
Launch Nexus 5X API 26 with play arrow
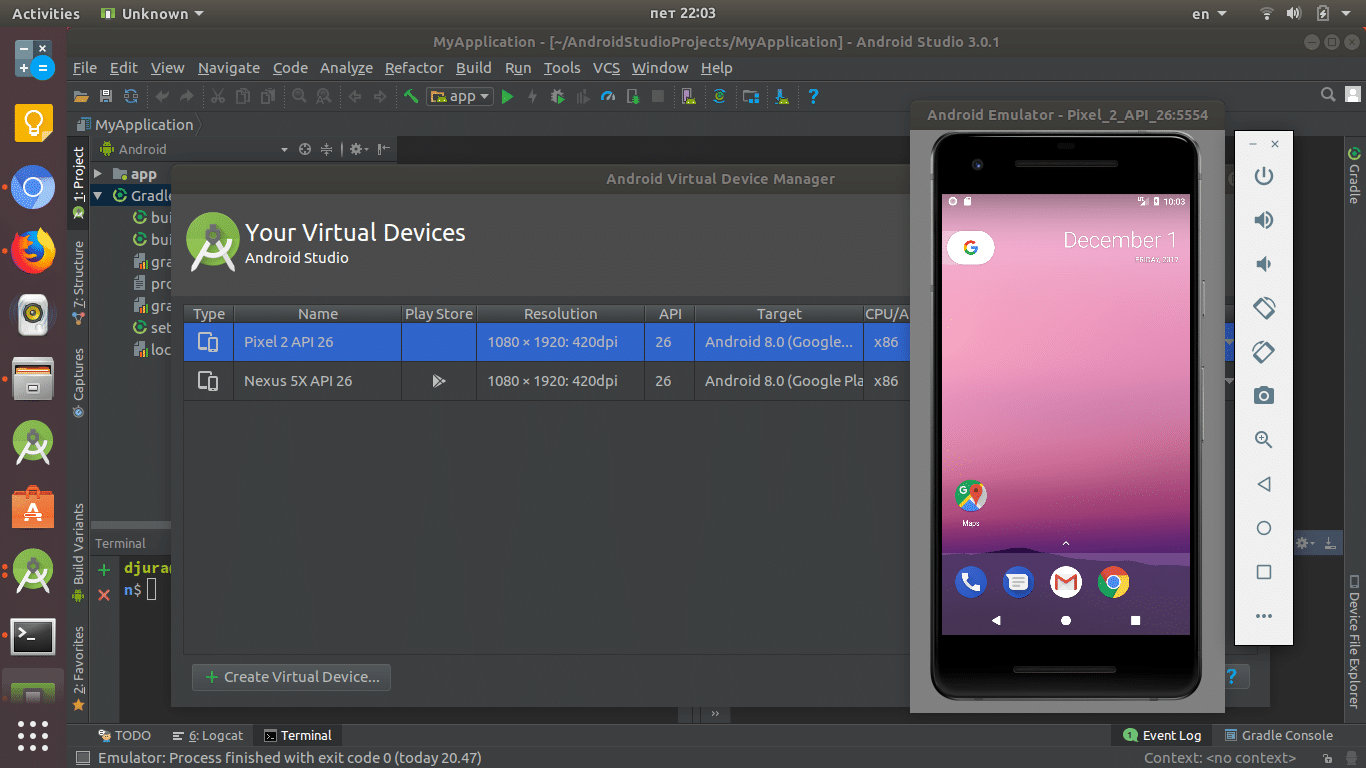coord(438,381)
